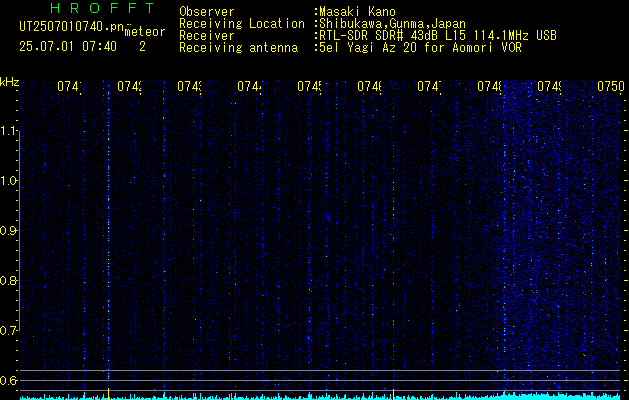Select the observer name Masaki Kano
629x400 pixels.
click(x=357, y=12)
